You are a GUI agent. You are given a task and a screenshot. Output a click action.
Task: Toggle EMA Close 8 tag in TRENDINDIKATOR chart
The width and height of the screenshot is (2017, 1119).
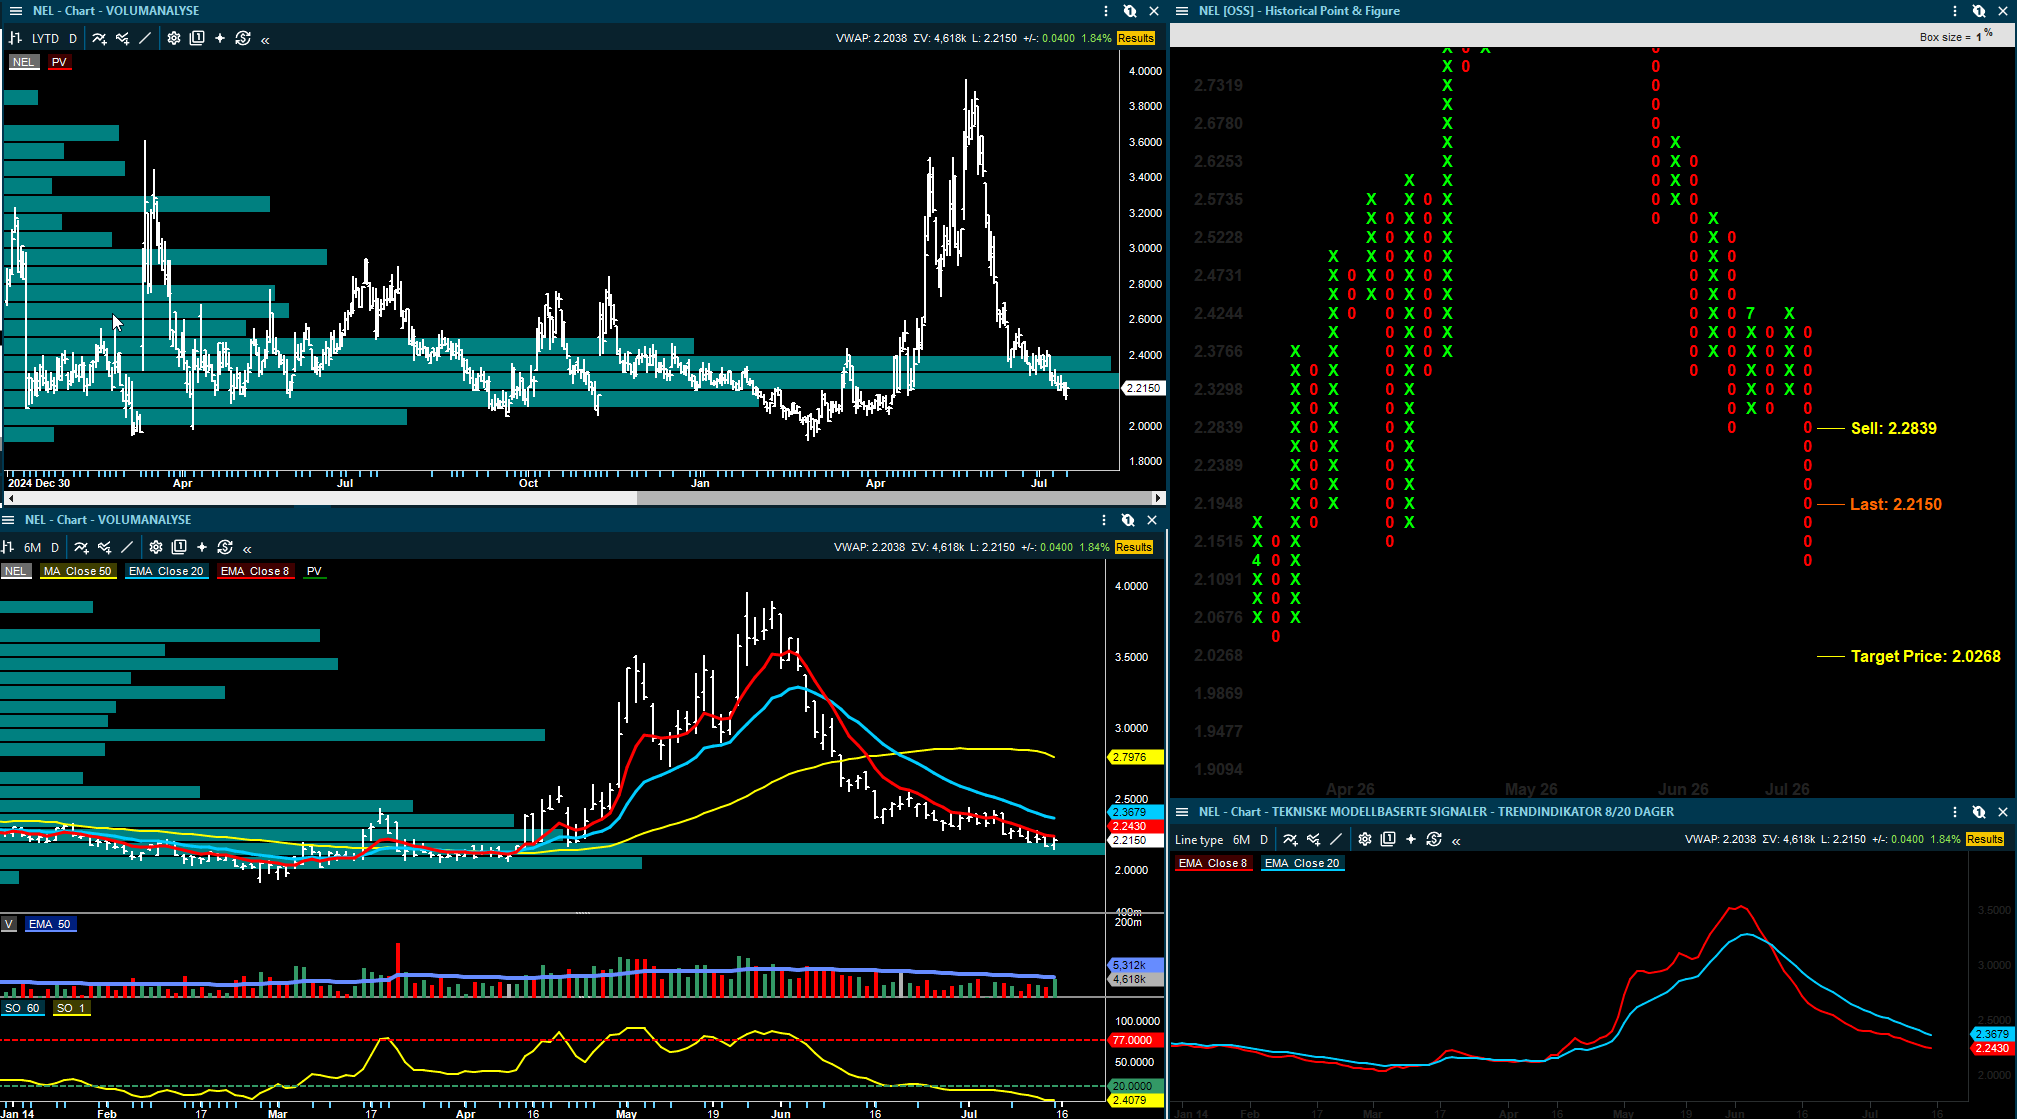(1213, 863)
